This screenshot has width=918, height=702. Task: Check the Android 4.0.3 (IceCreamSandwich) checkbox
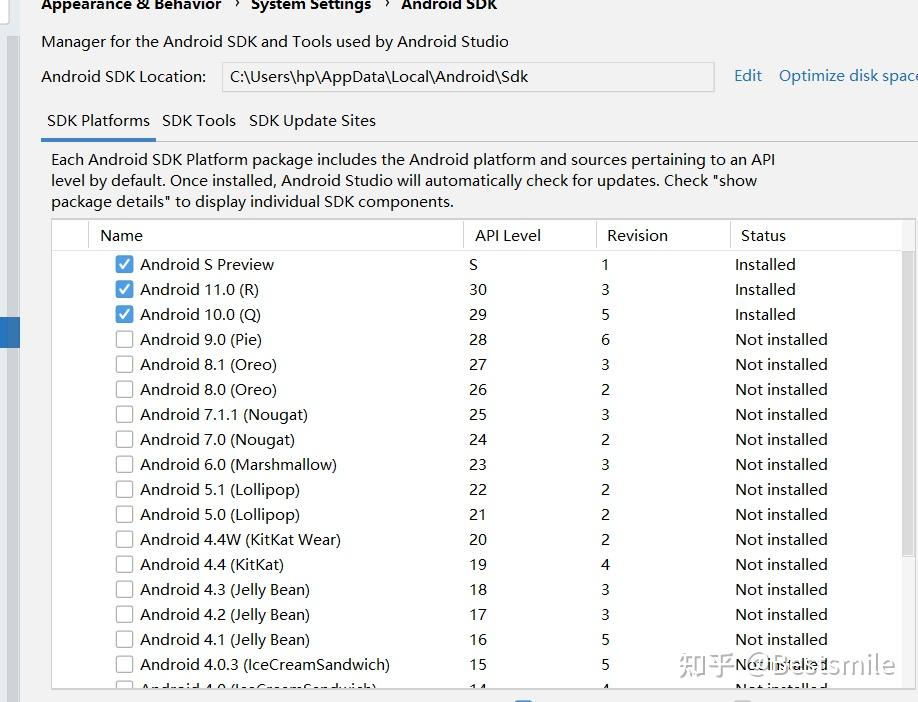coord(124,665)
